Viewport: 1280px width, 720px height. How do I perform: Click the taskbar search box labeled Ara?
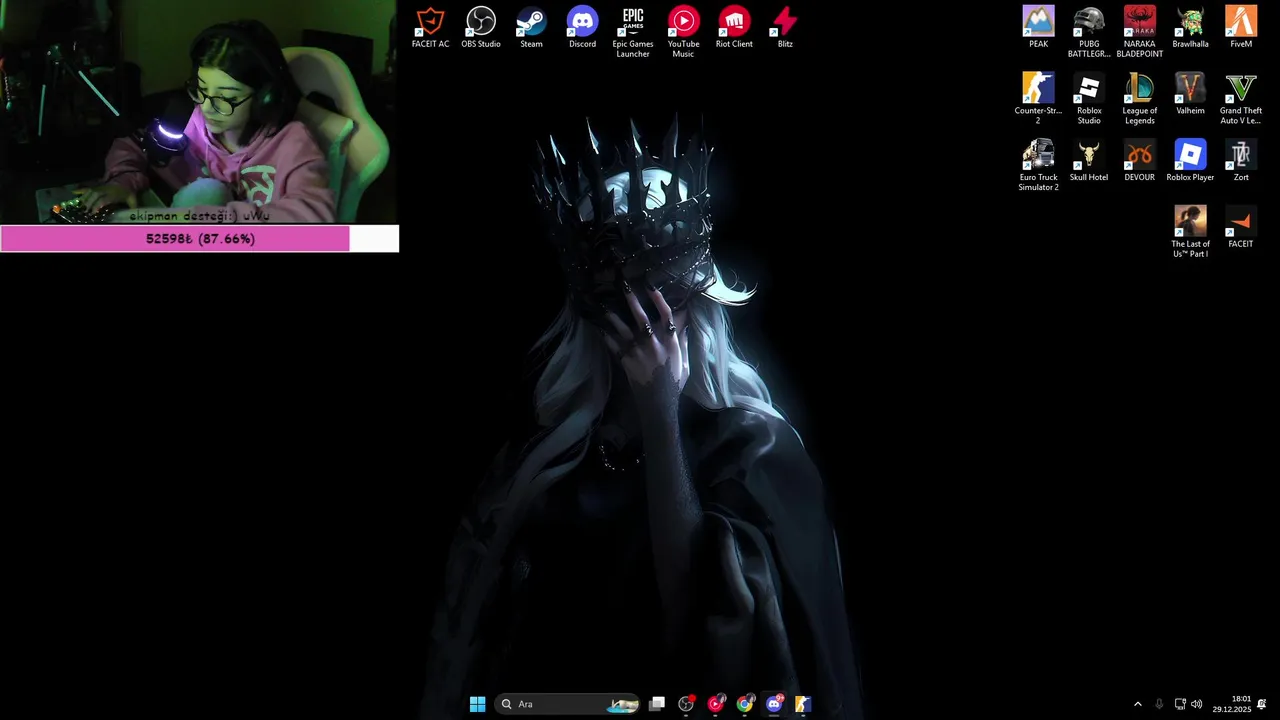[x=568, y=704]
